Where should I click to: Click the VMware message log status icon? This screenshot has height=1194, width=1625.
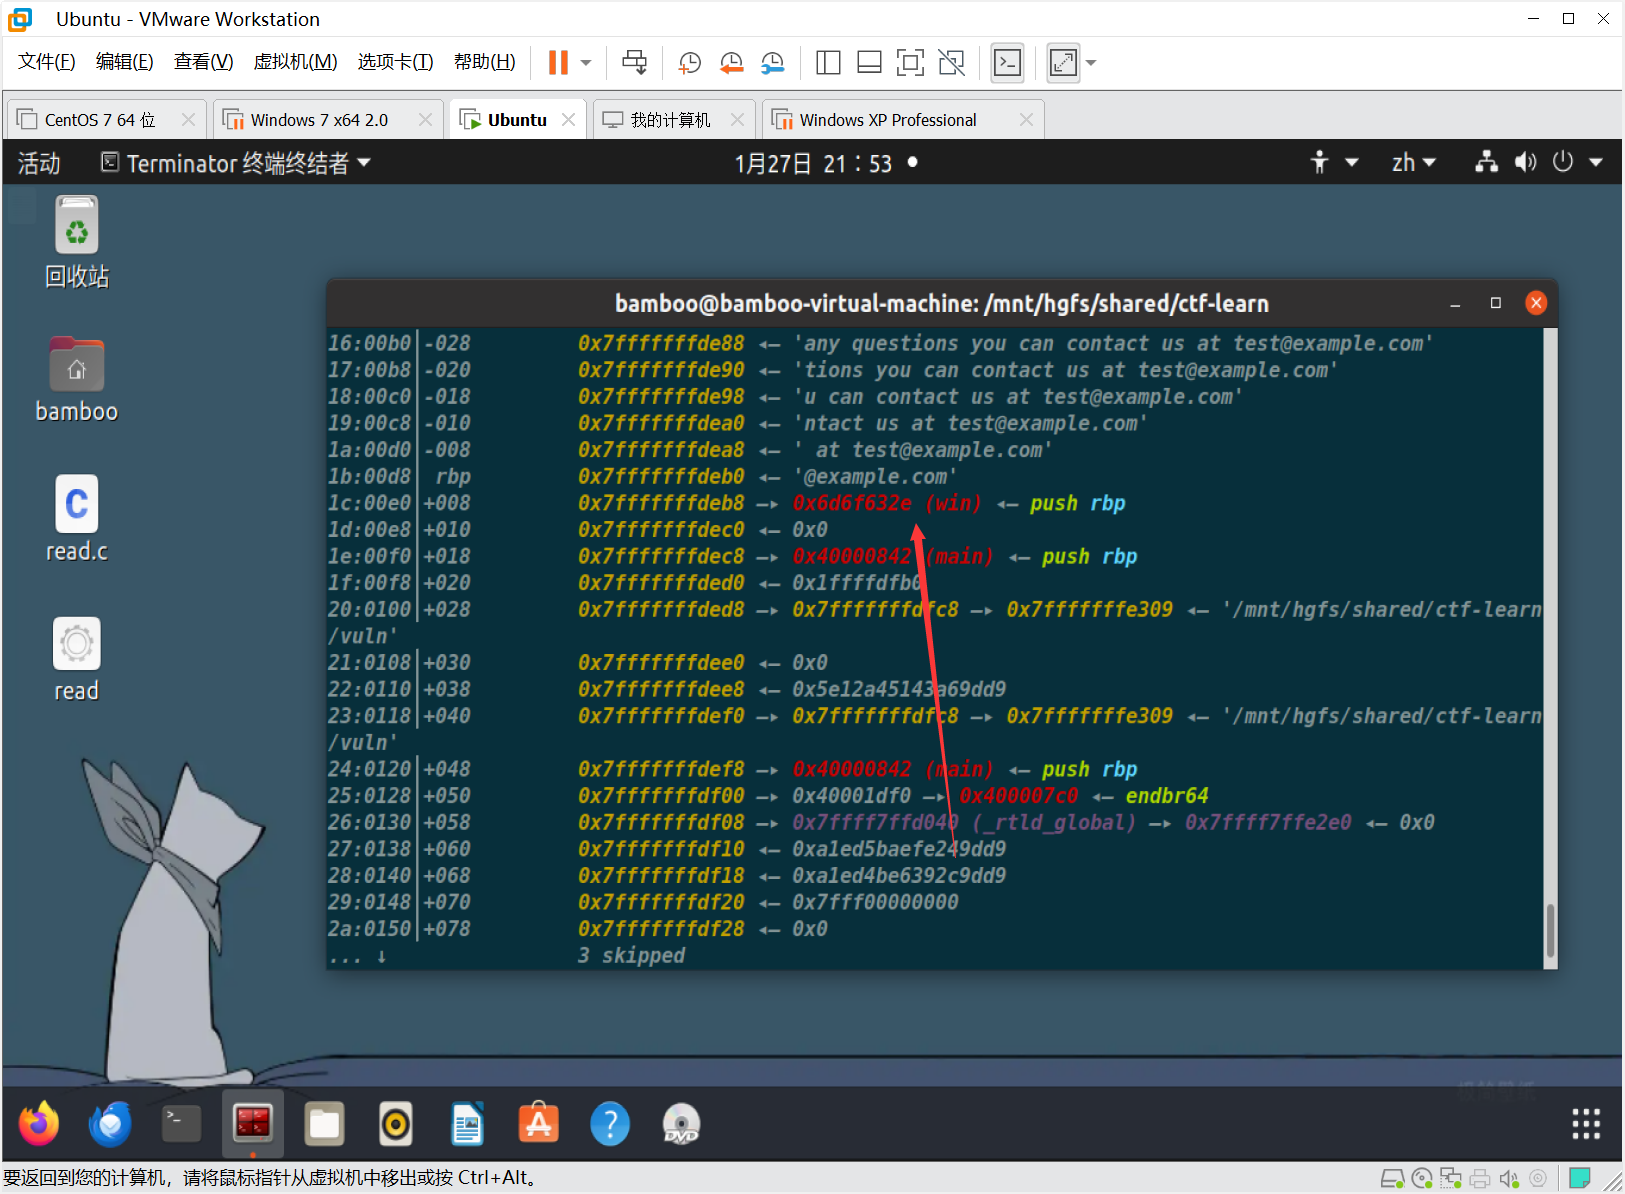(1580, 1178)
